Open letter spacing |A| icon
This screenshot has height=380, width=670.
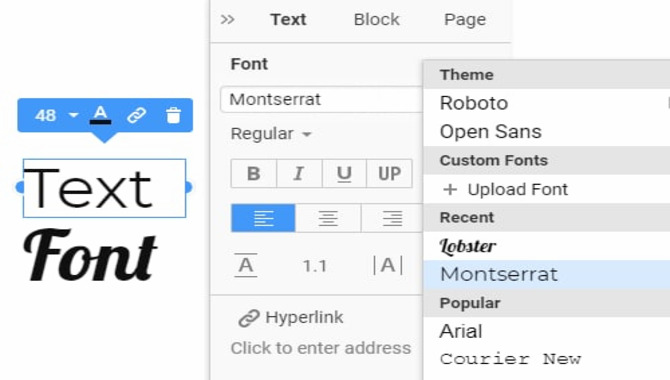[388, 265]
